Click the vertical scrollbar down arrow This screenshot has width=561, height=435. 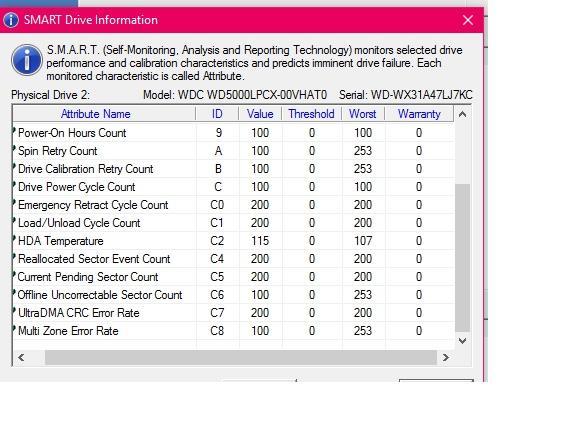pyautogui.click(x=462, y=341)
